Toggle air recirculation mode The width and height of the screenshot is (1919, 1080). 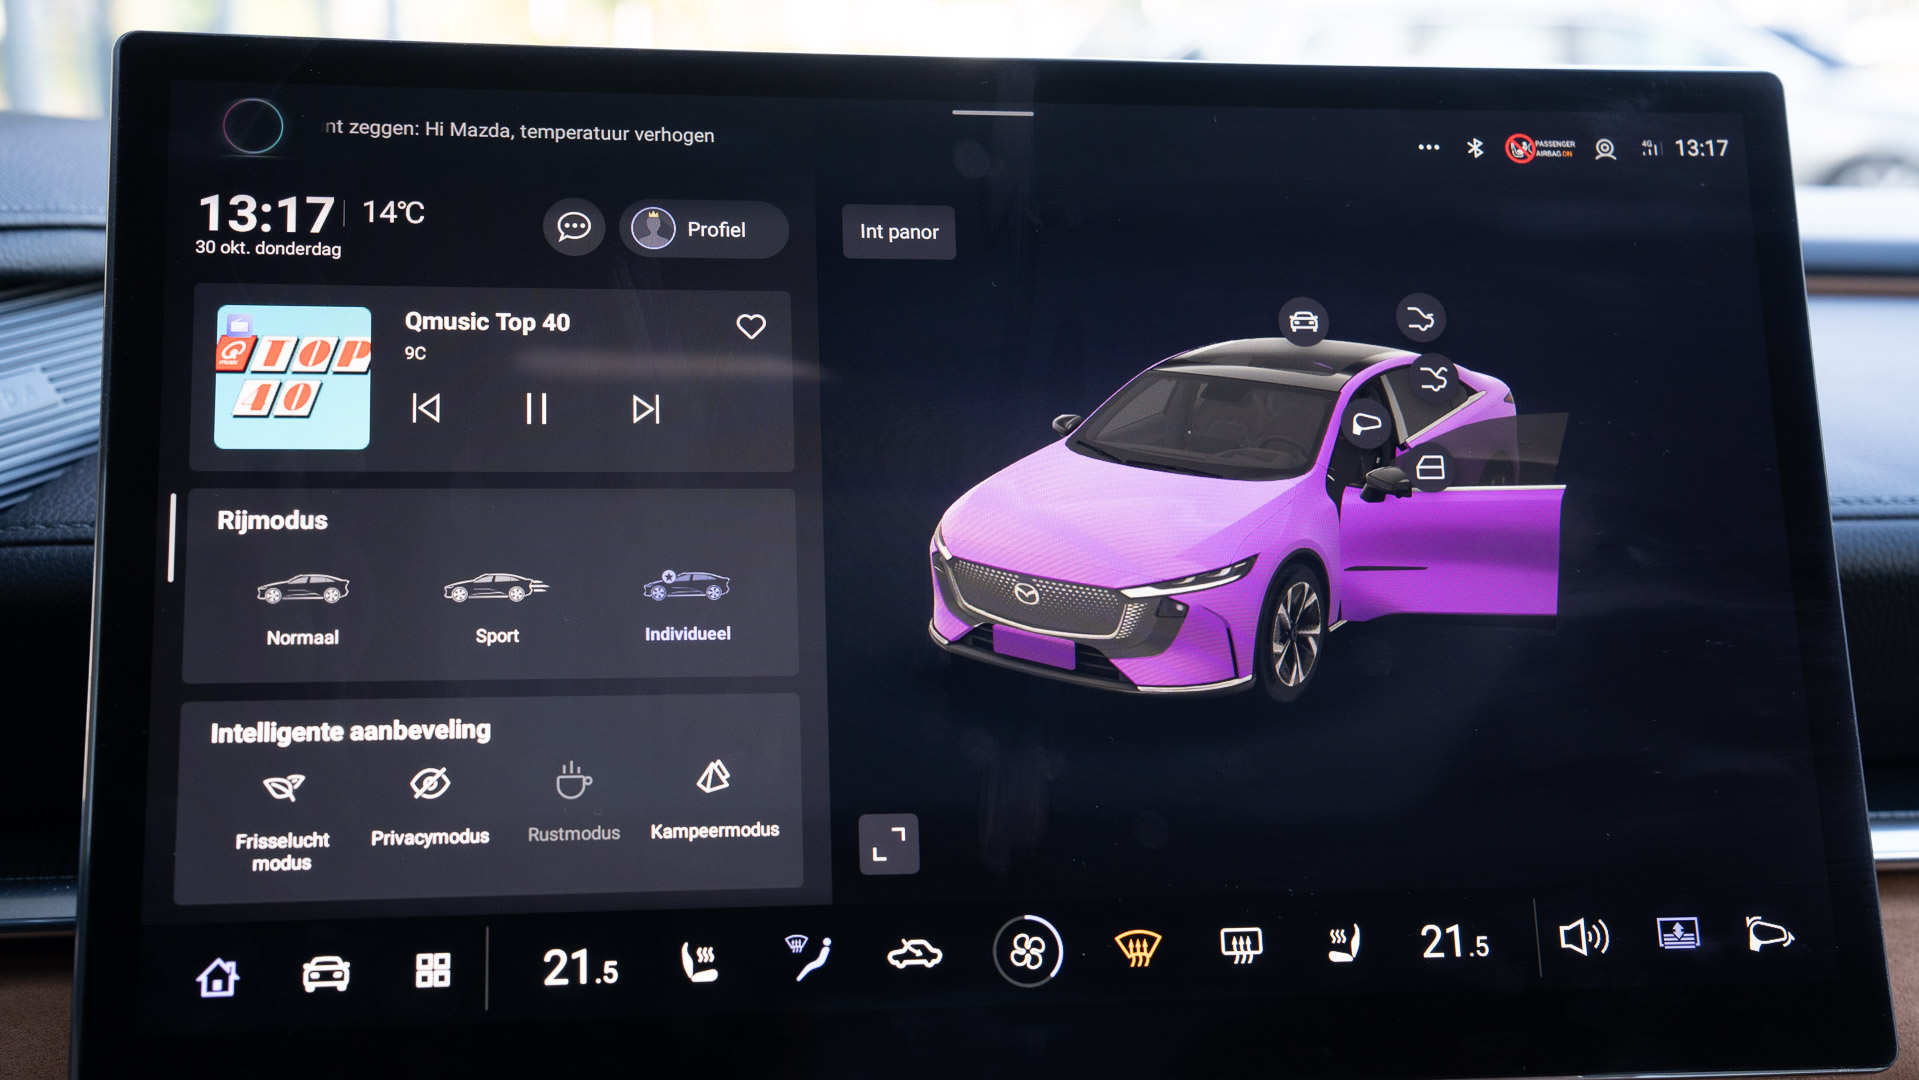coord(914,954)
